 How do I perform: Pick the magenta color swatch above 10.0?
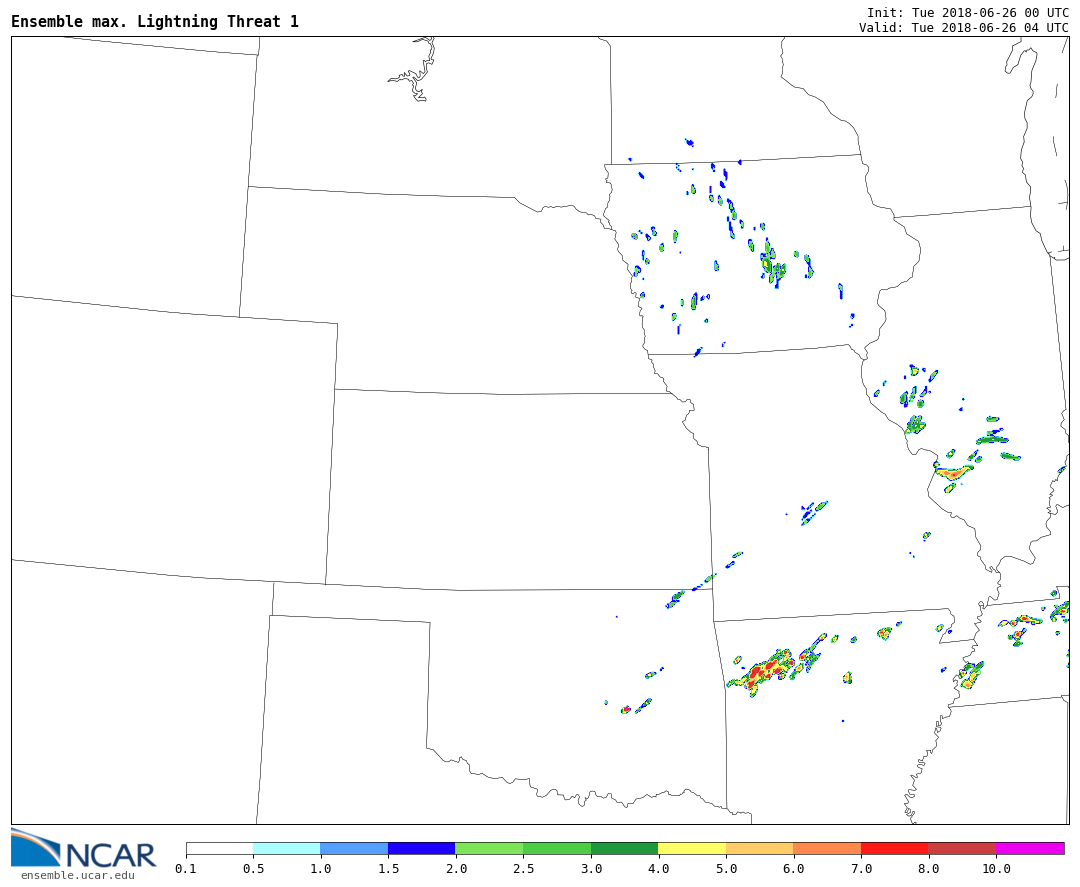[x=1029, y=848]
